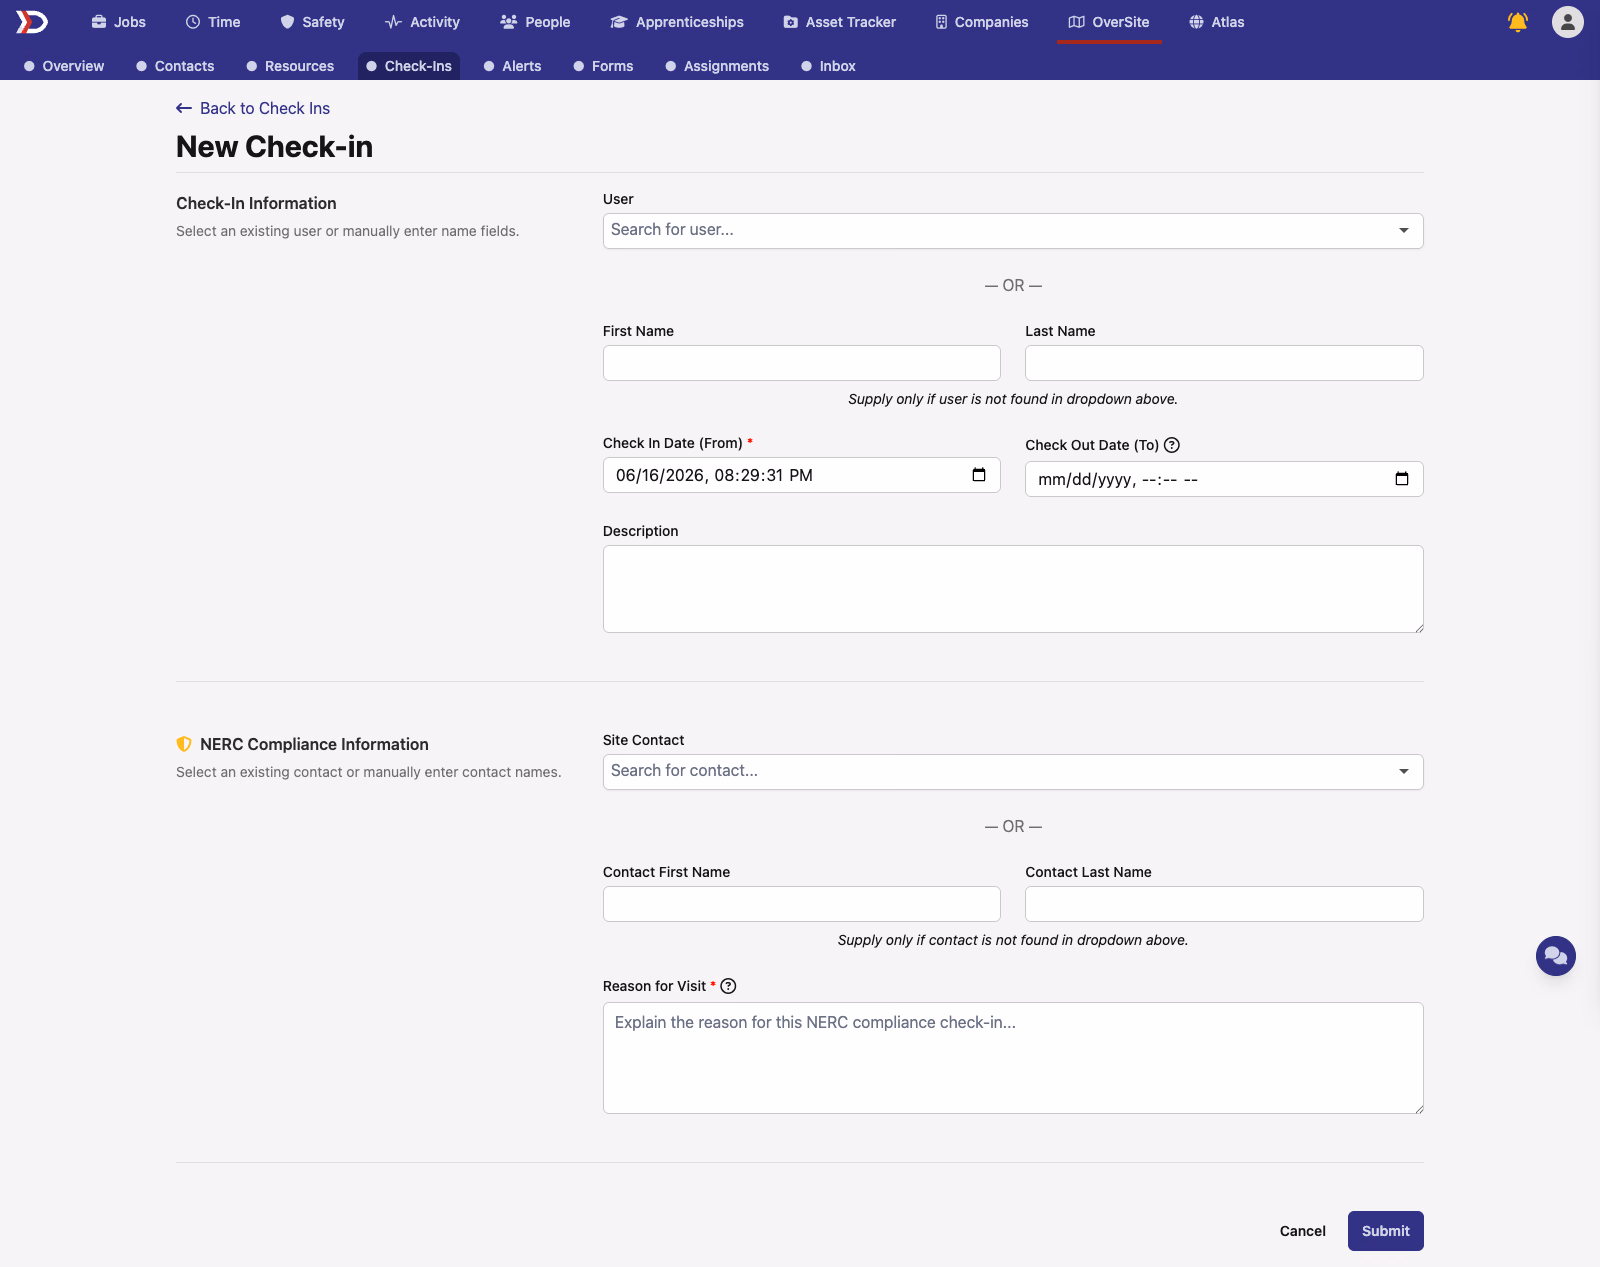Switch to the Alerts tab
This screenshot has height=1267, width=1600.
pyautogui.click(x=512, y=66)
